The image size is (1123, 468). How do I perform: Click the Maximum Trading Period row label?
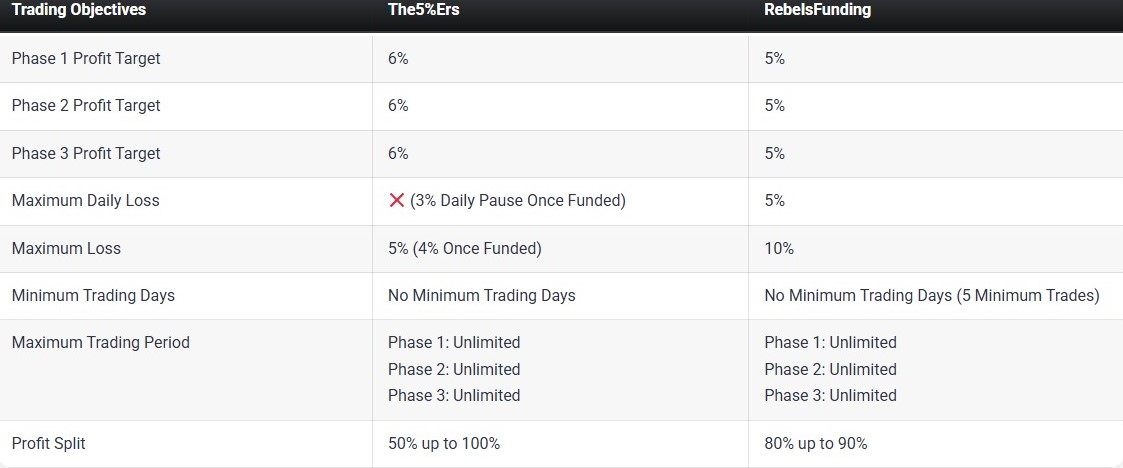pos(100,342)
